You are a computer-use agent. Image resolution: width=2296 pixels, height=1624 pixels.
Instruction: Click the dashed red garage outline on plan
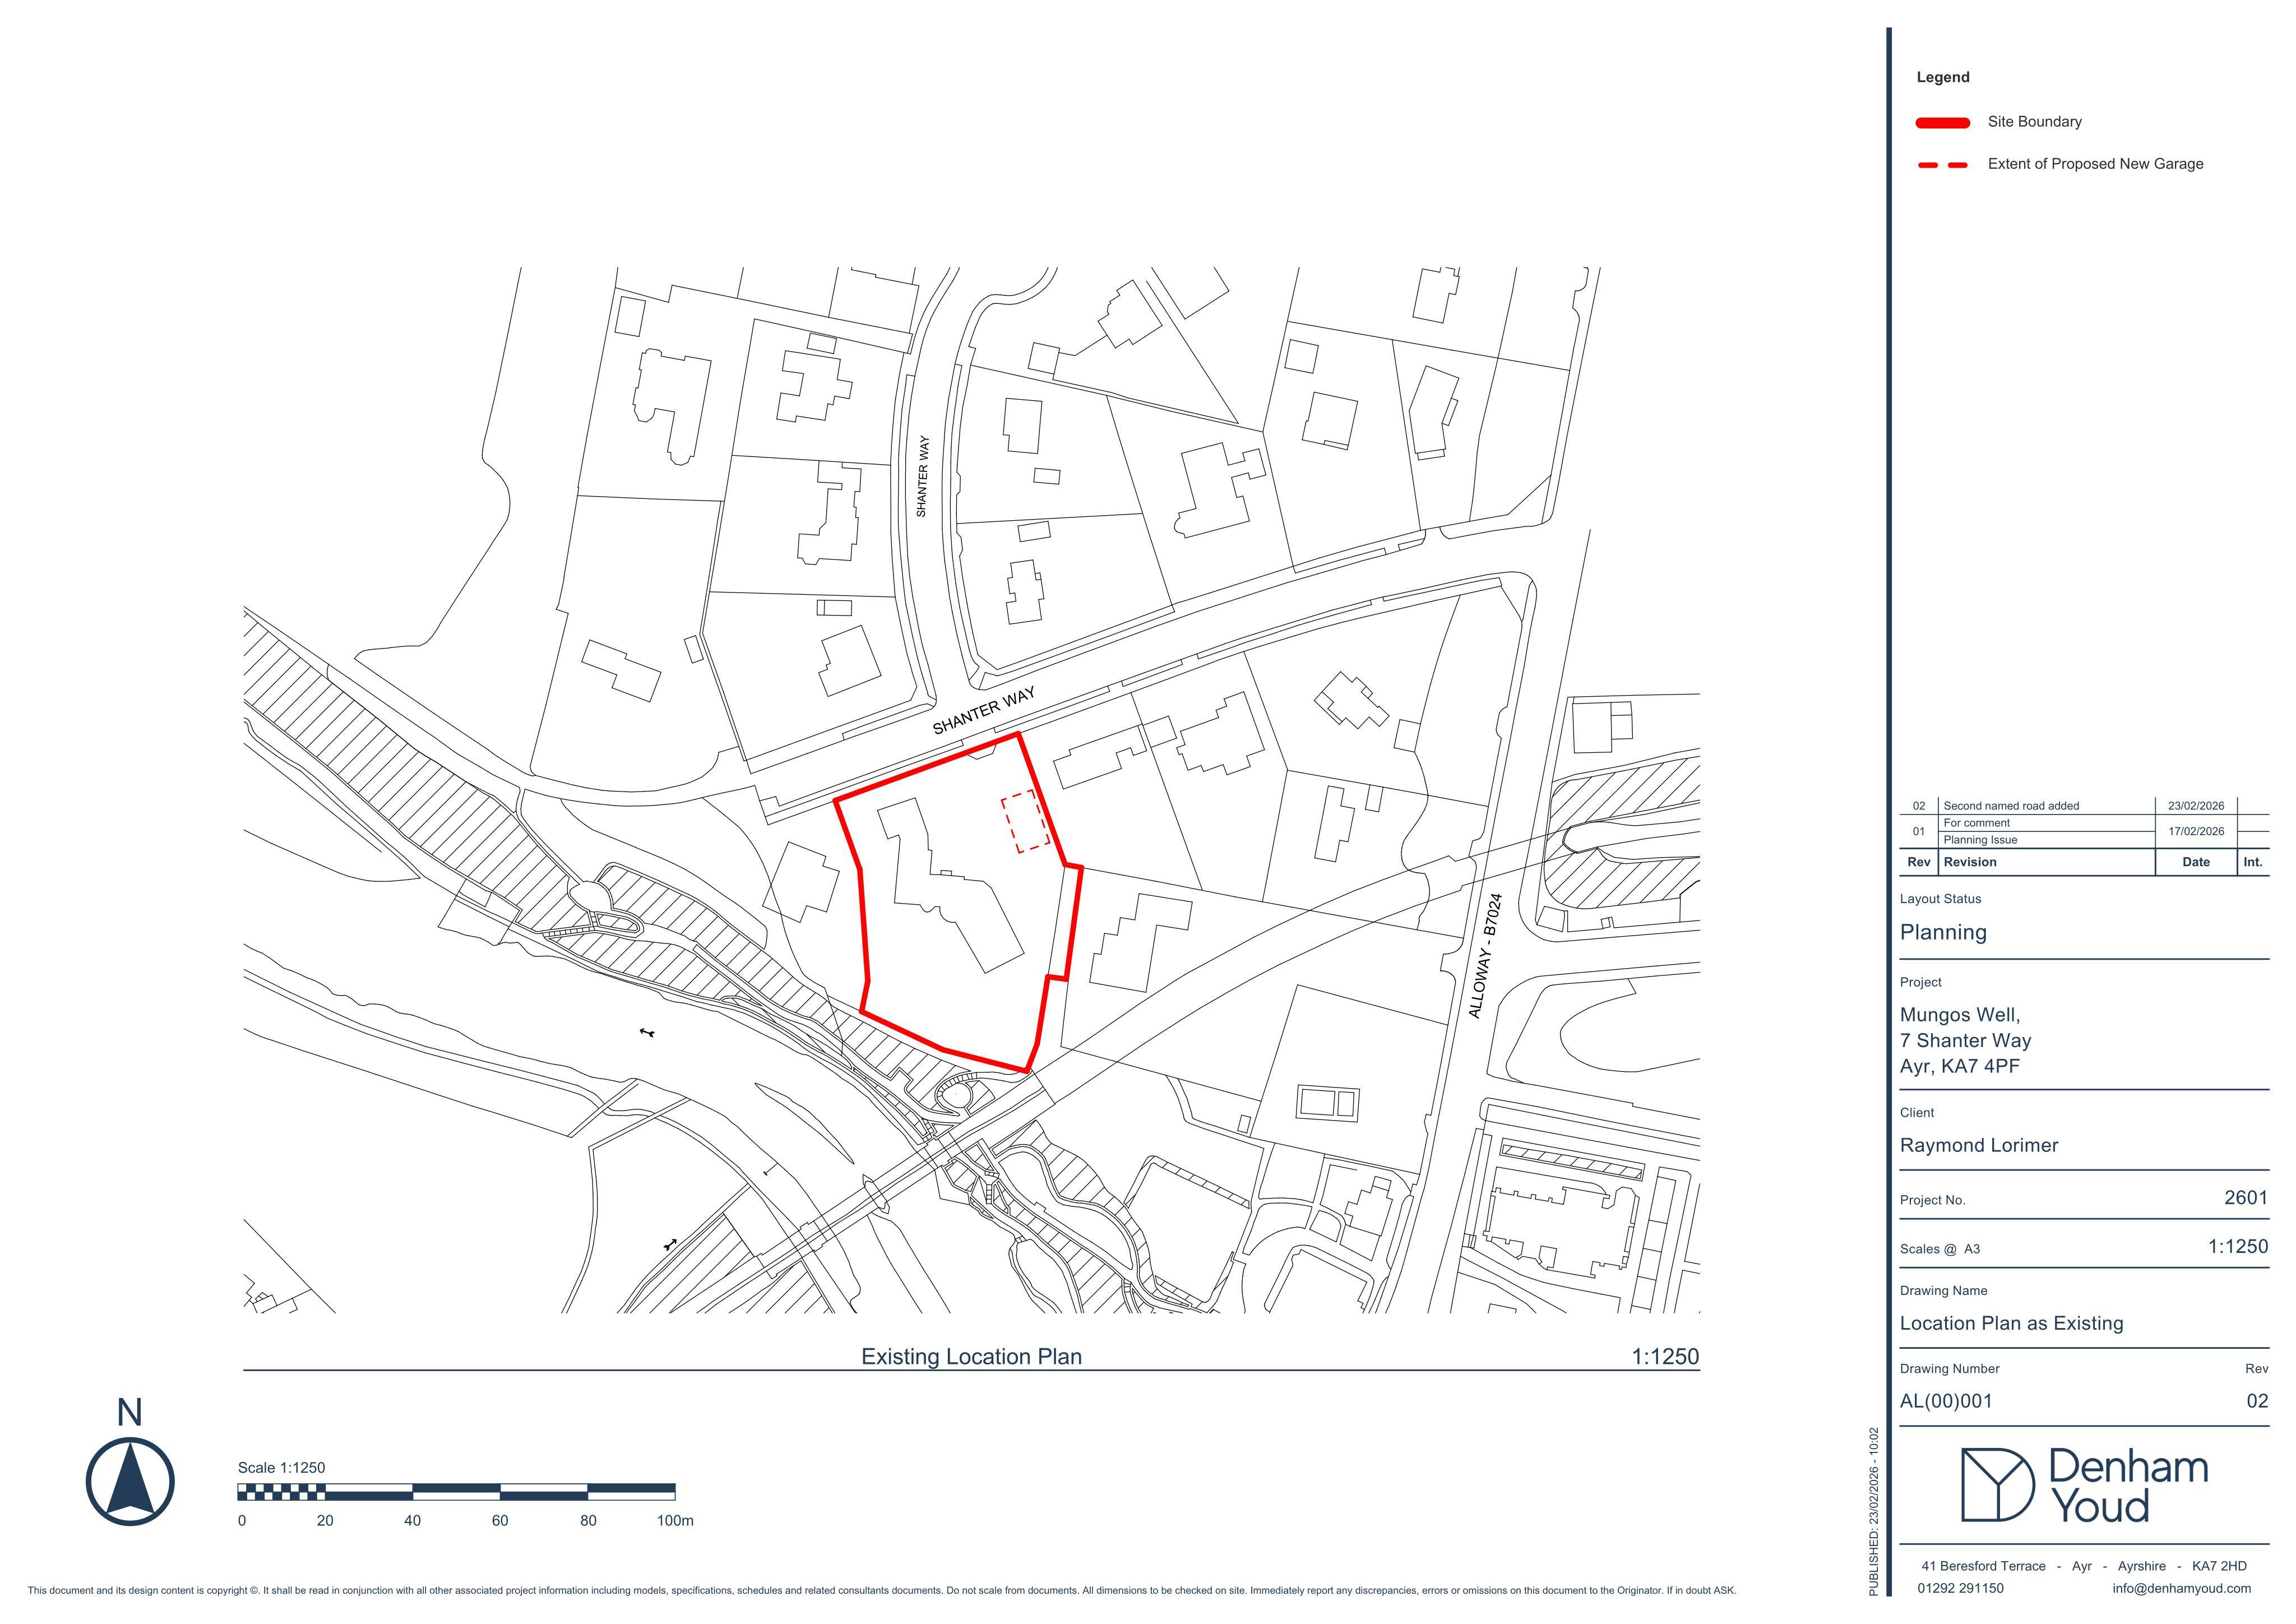[1026, 821]
